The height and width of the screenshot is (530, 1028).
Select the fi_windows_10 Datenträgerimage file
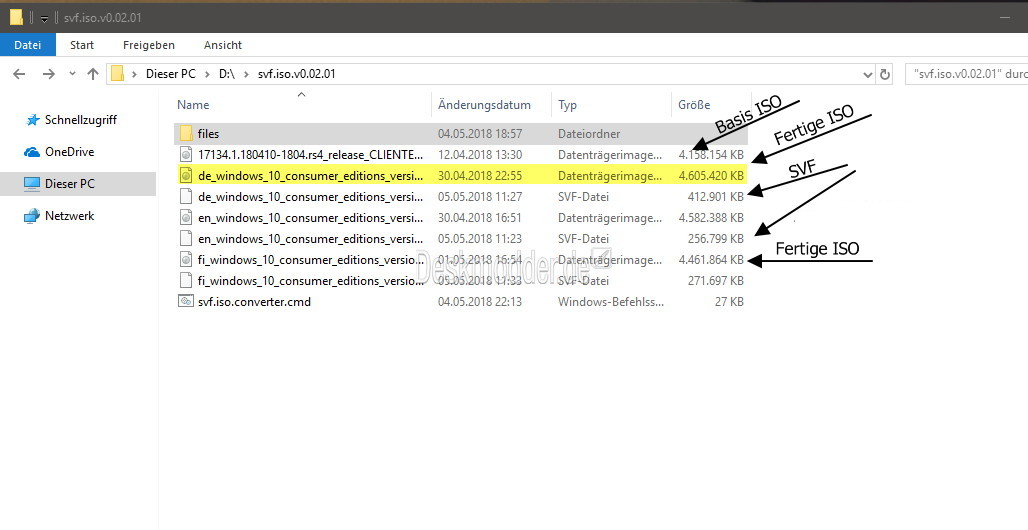click(461, 260)
